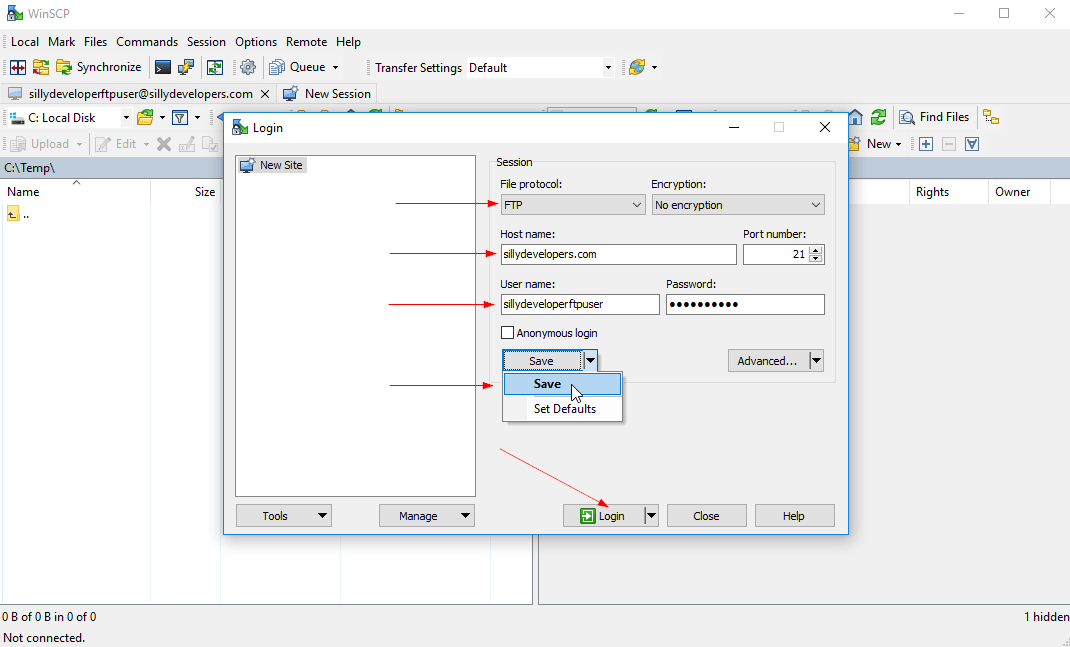Click the Open in PuTTY icon
Viewport: 1070px width, 647px height.
tap(186, 68)
